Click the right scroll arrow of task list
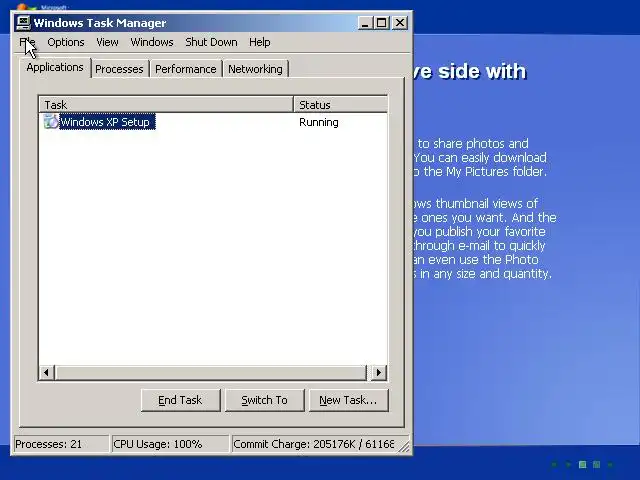Screen dimensions: 640x480 (379, 372)
